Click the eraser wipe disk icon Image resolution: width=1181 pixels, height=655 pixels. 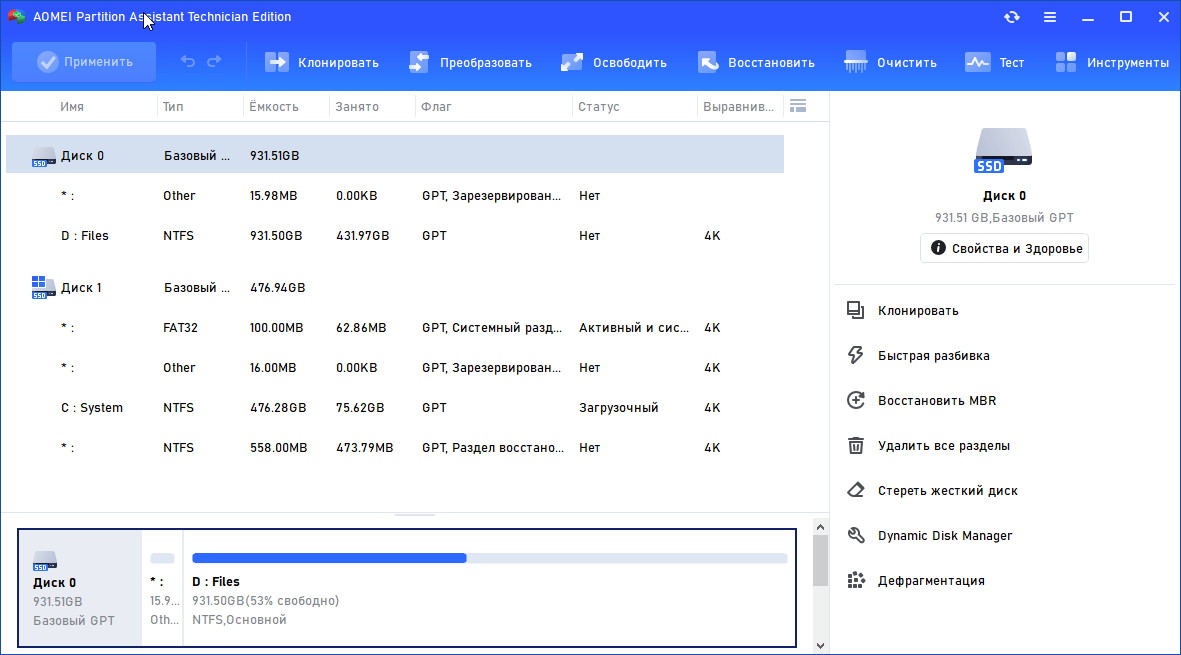coord(856,491)
